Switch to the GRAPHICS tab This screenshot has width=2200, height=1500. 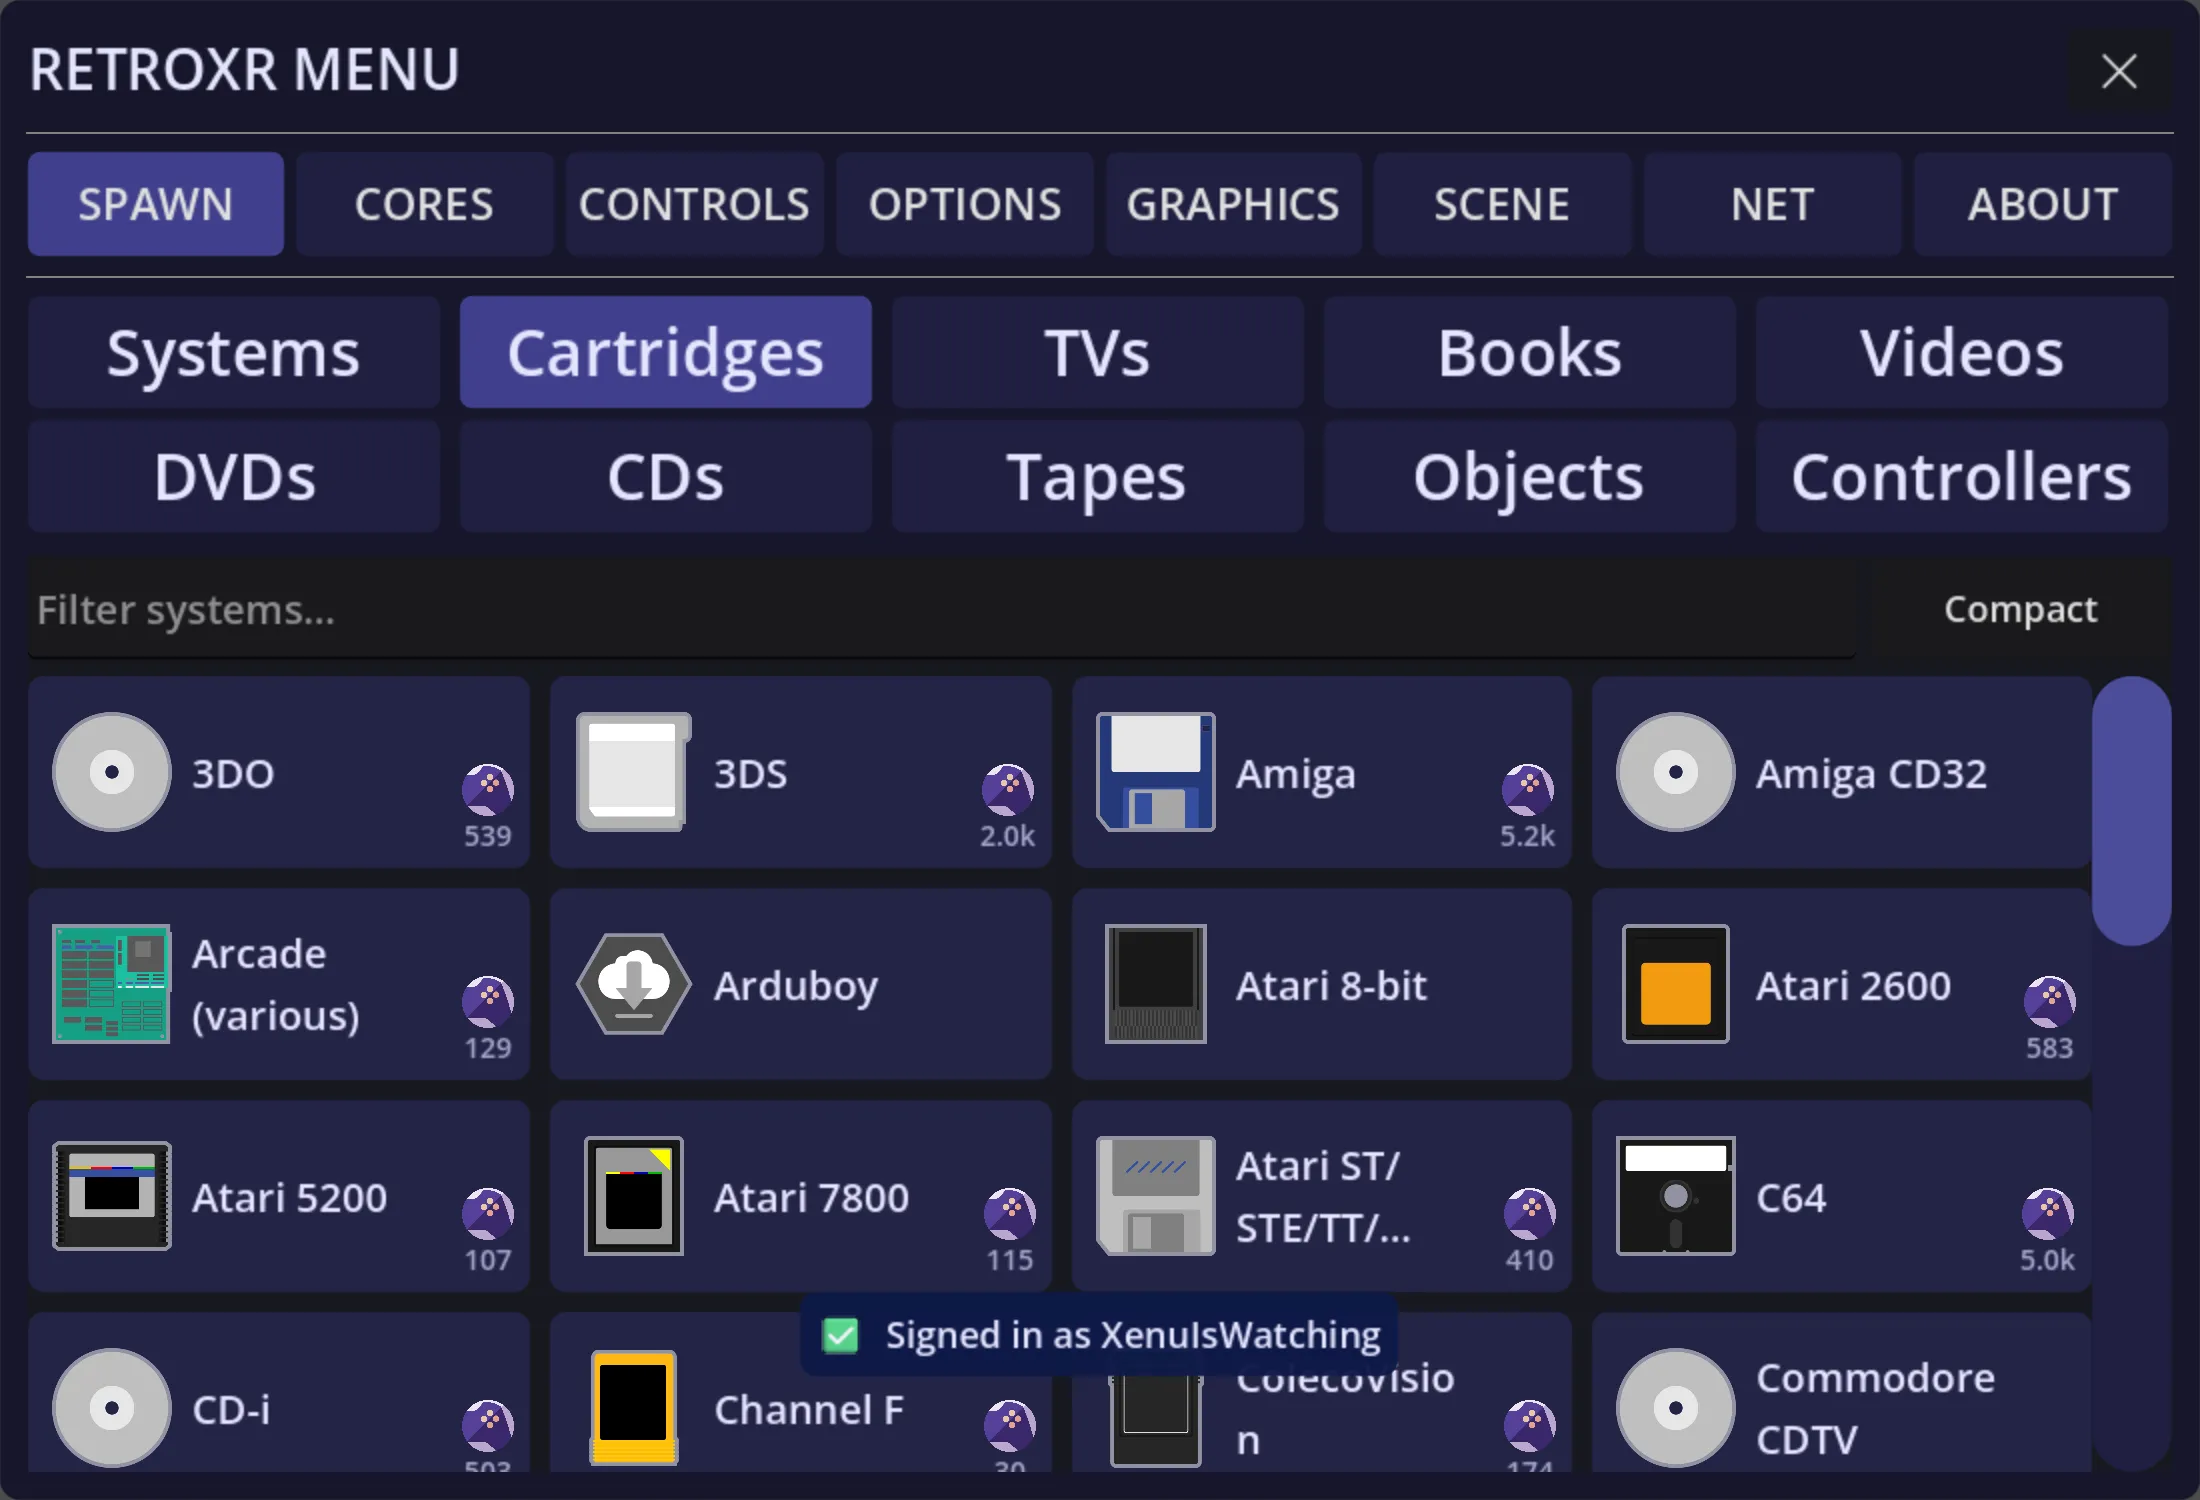pos(1233,204)
